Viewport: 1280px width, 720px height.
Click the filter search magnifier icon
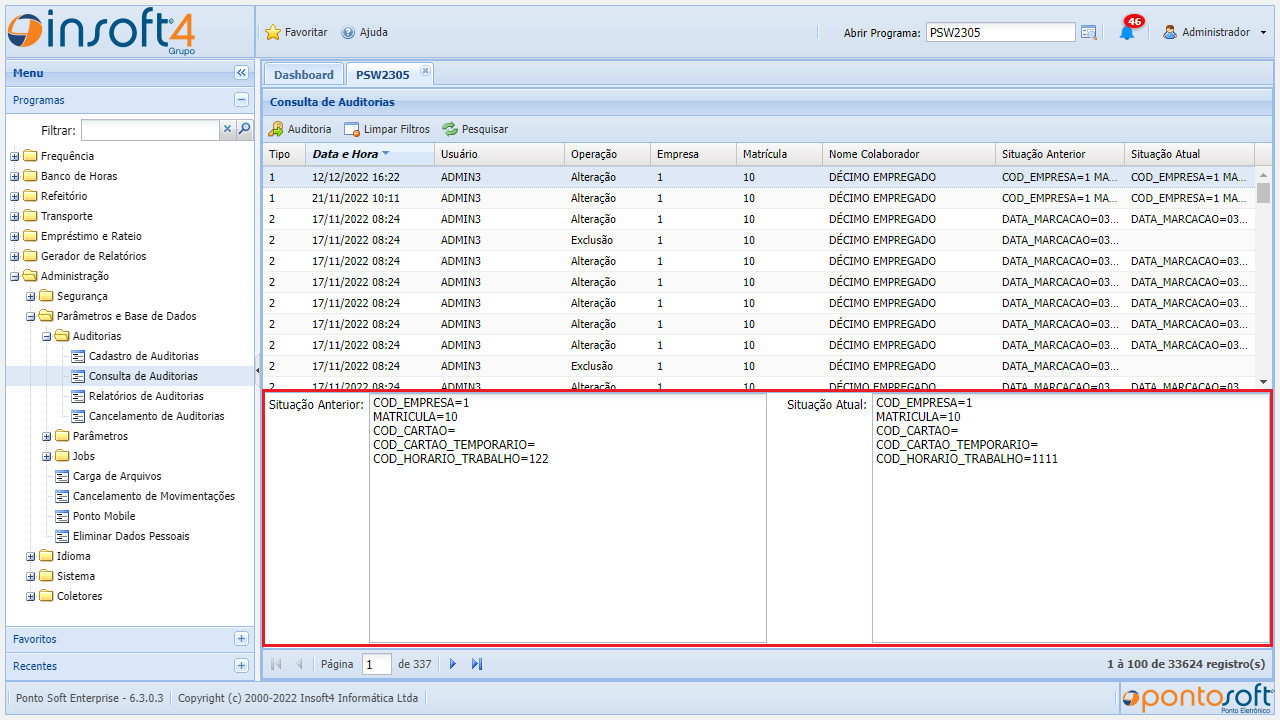[x=244, y=129]
